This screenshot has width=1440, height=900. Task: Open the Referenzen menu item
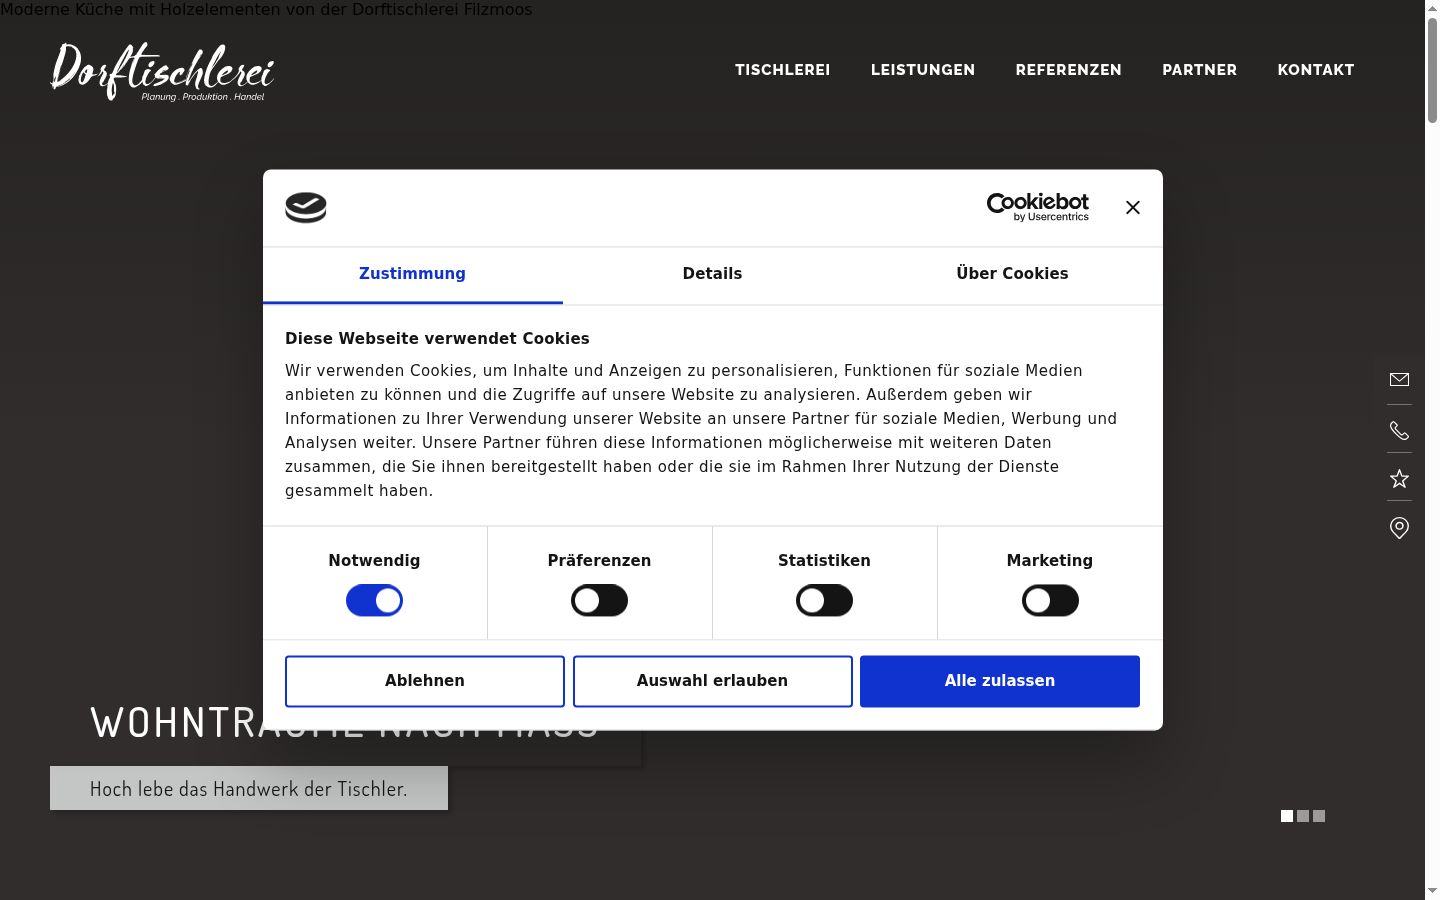(x=1068, y=70)
